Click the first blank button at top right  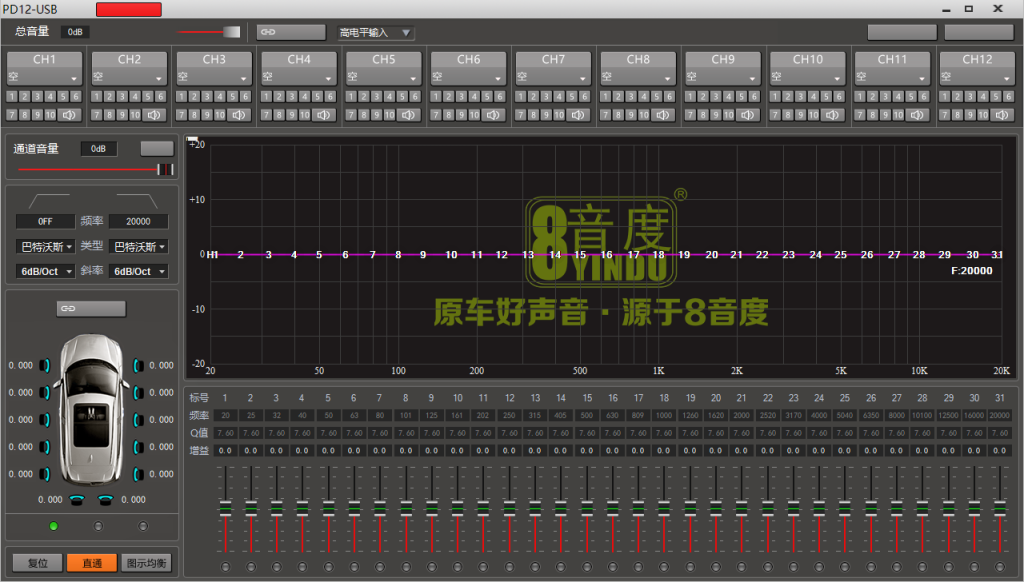[902, 32]
